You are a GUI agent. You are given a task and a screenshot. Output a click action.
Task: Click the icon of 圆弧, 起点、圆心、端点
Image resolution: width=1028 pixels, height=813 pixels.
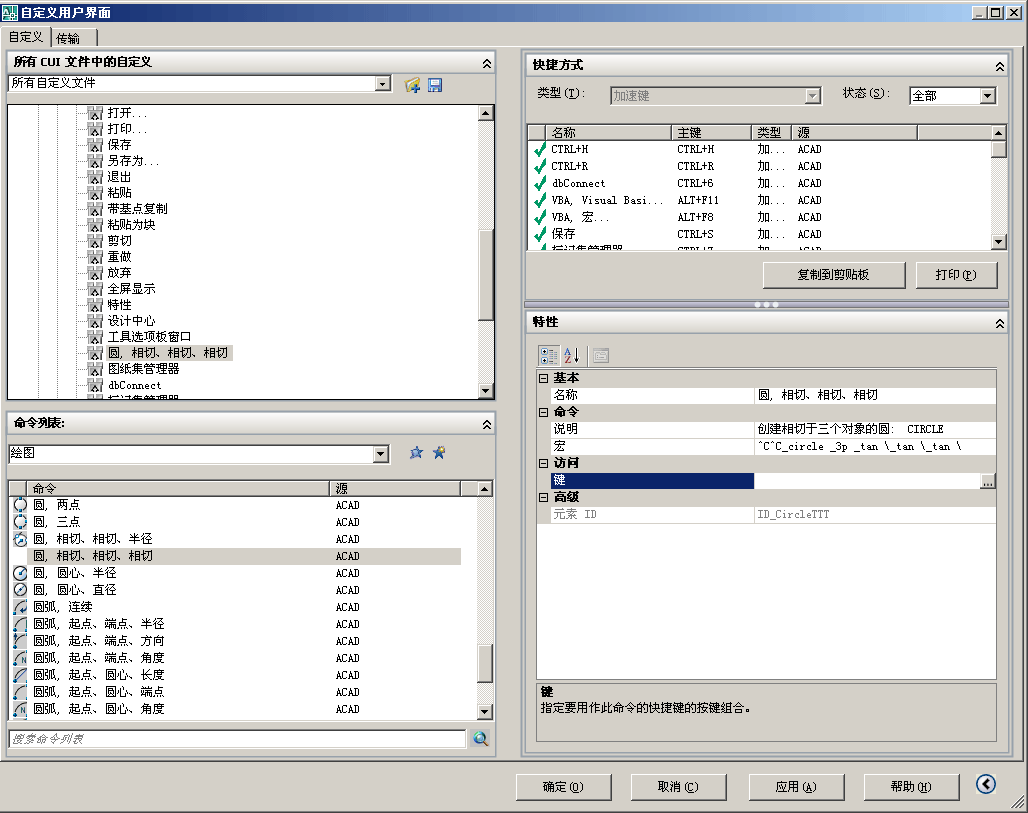(x=20, y=692)
